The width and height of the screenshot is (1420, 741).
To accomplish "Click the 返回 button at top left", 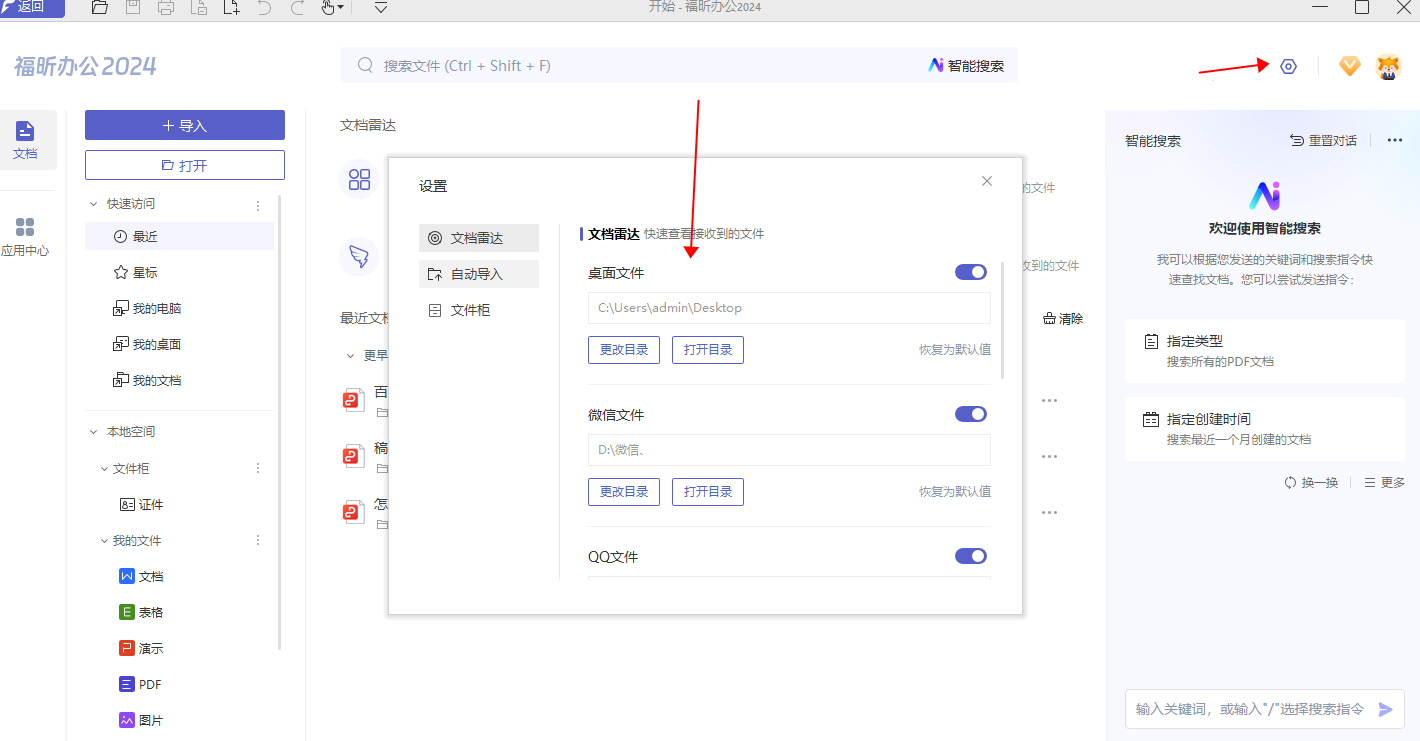I will coord(32,7).
